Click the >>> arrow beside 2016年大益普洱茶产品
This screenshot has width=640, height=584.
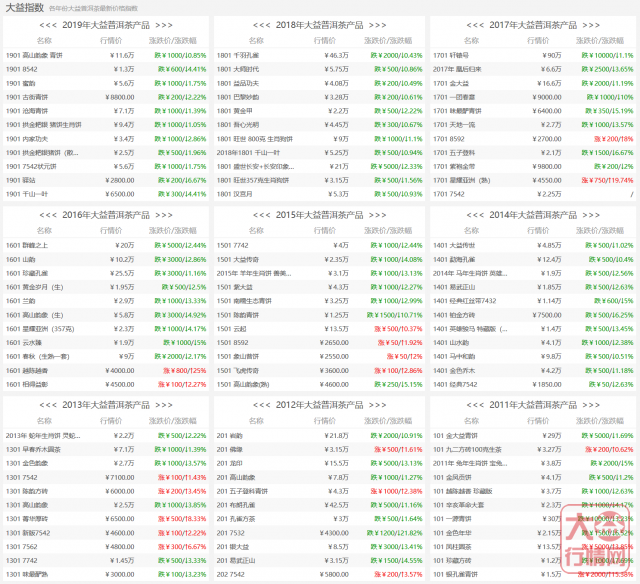pos(164,215)
